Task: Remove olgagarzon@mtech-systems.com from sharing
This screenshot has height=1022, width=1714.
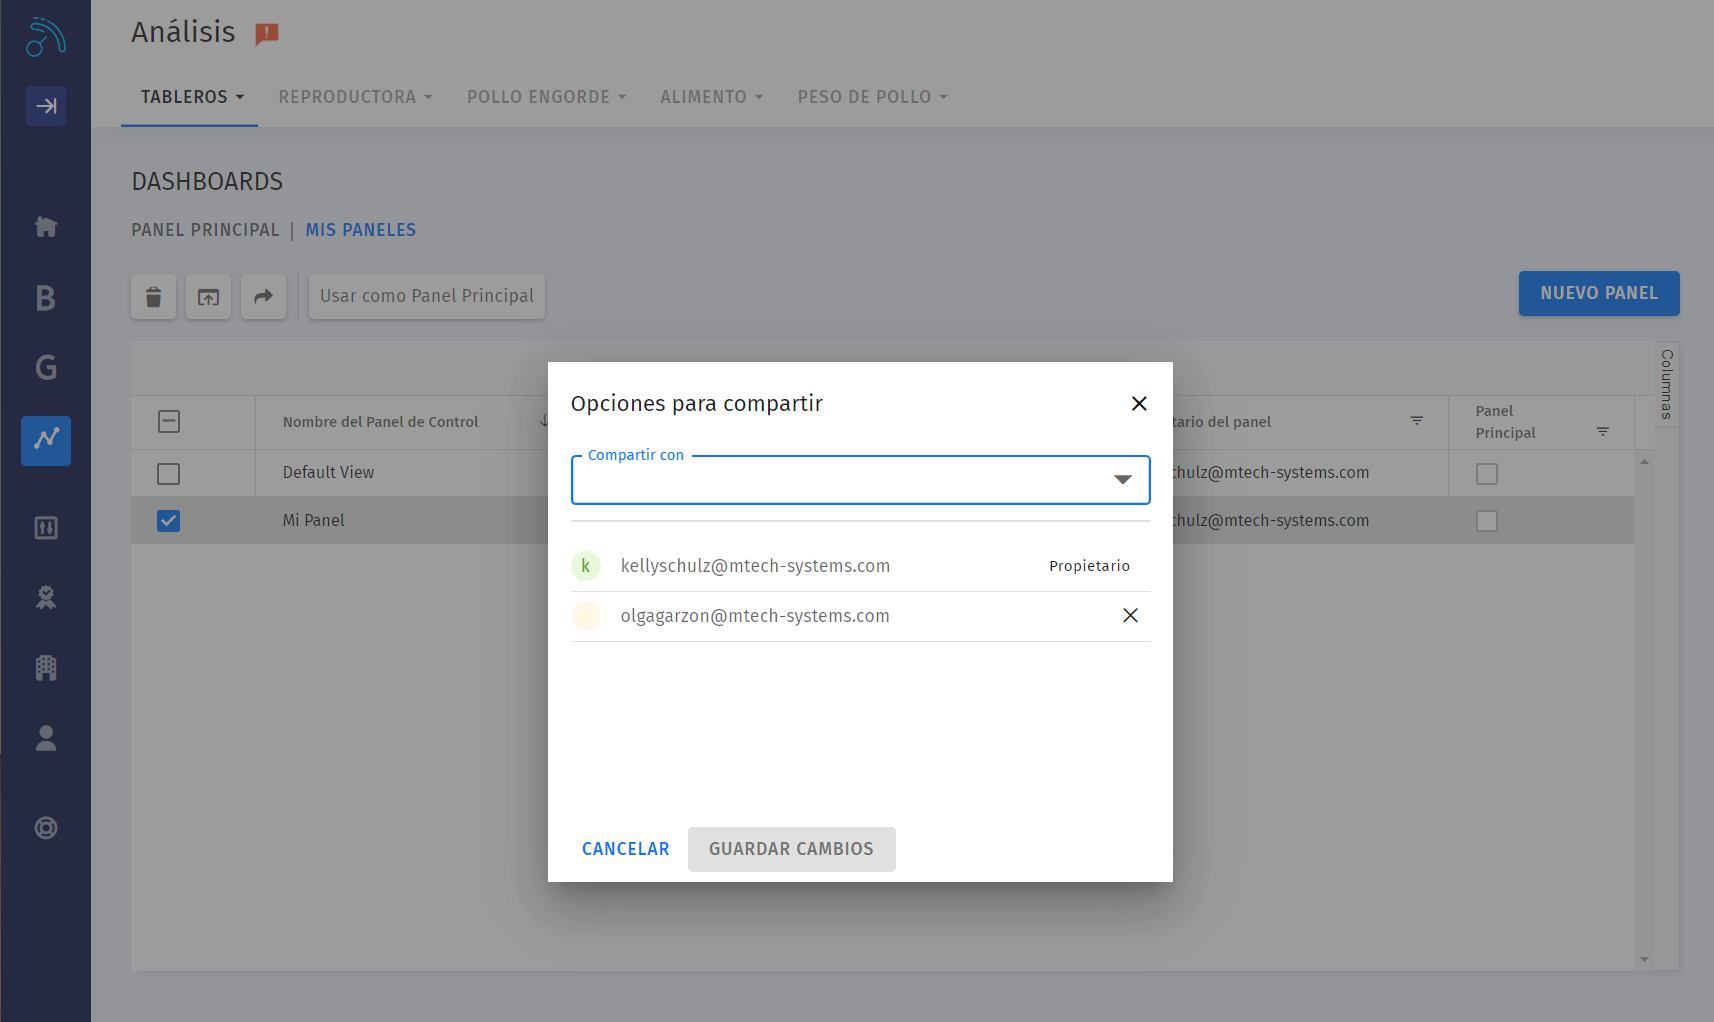Action: coord(1130,615)
